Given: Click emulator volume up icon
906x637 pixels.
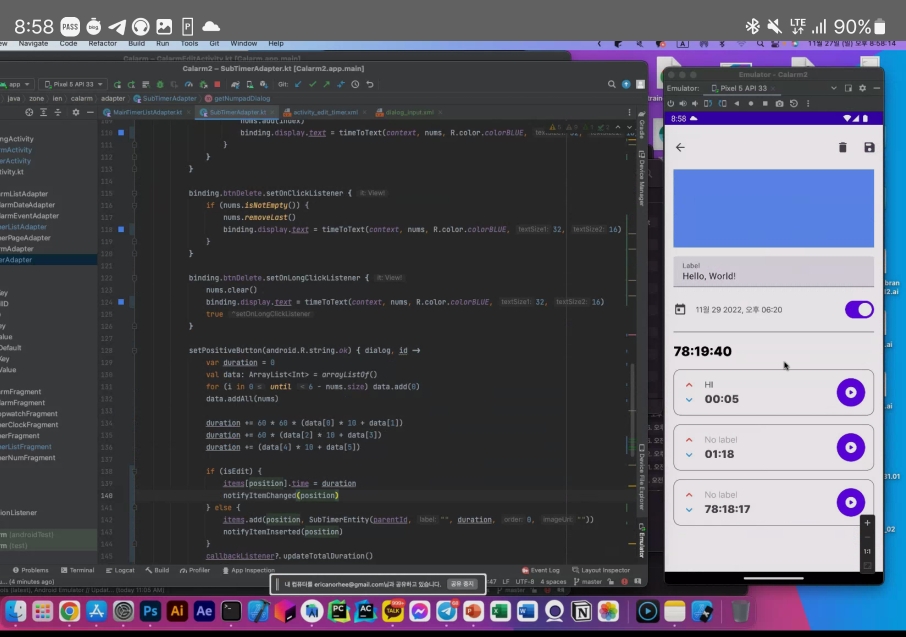Looking at the screenshot, I should point(683,103).
